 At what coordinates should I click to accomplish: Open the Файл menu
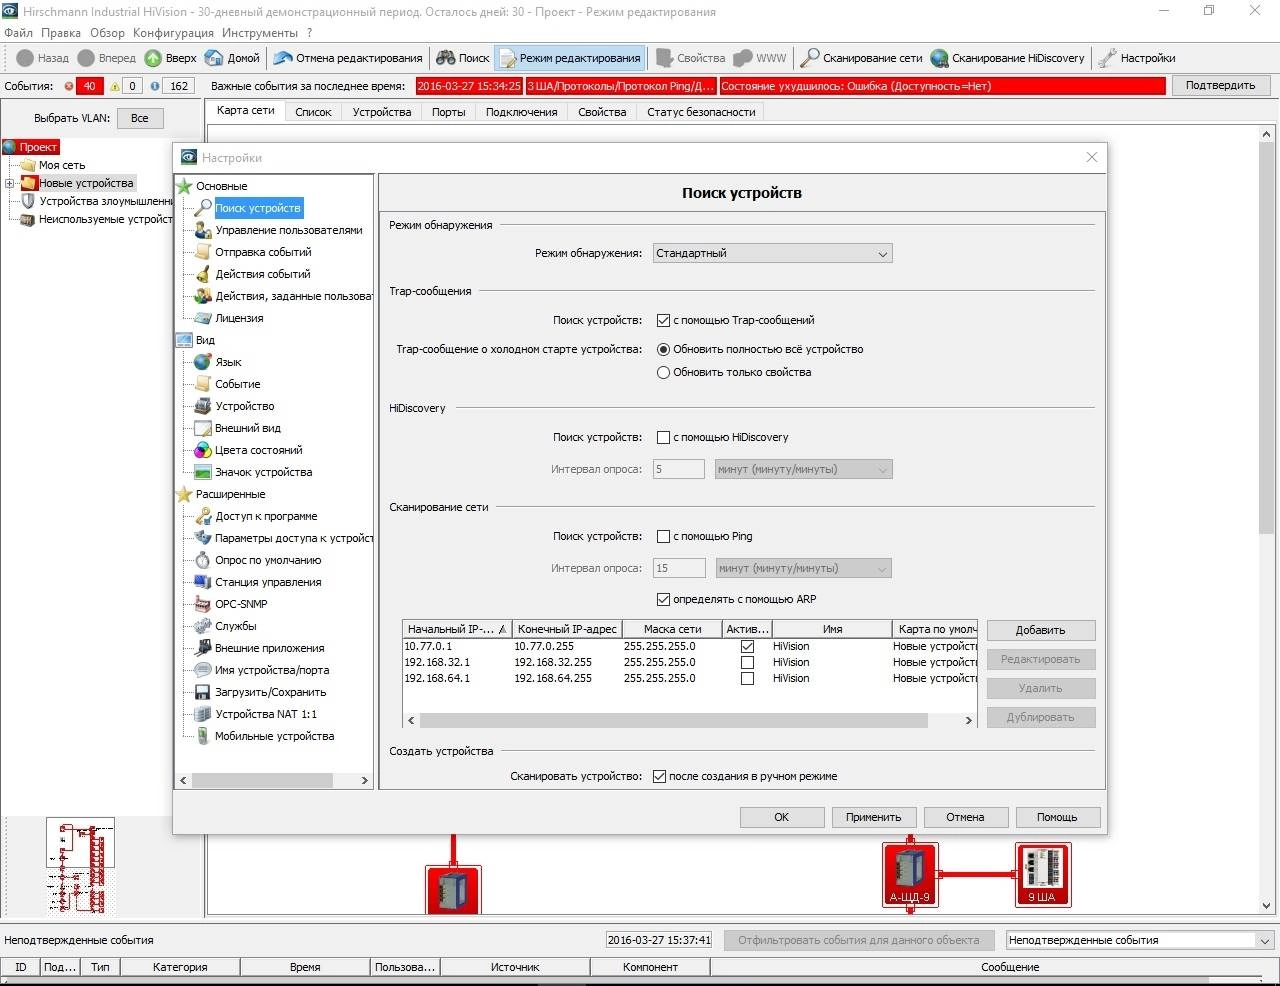click(x=18, y=33)
